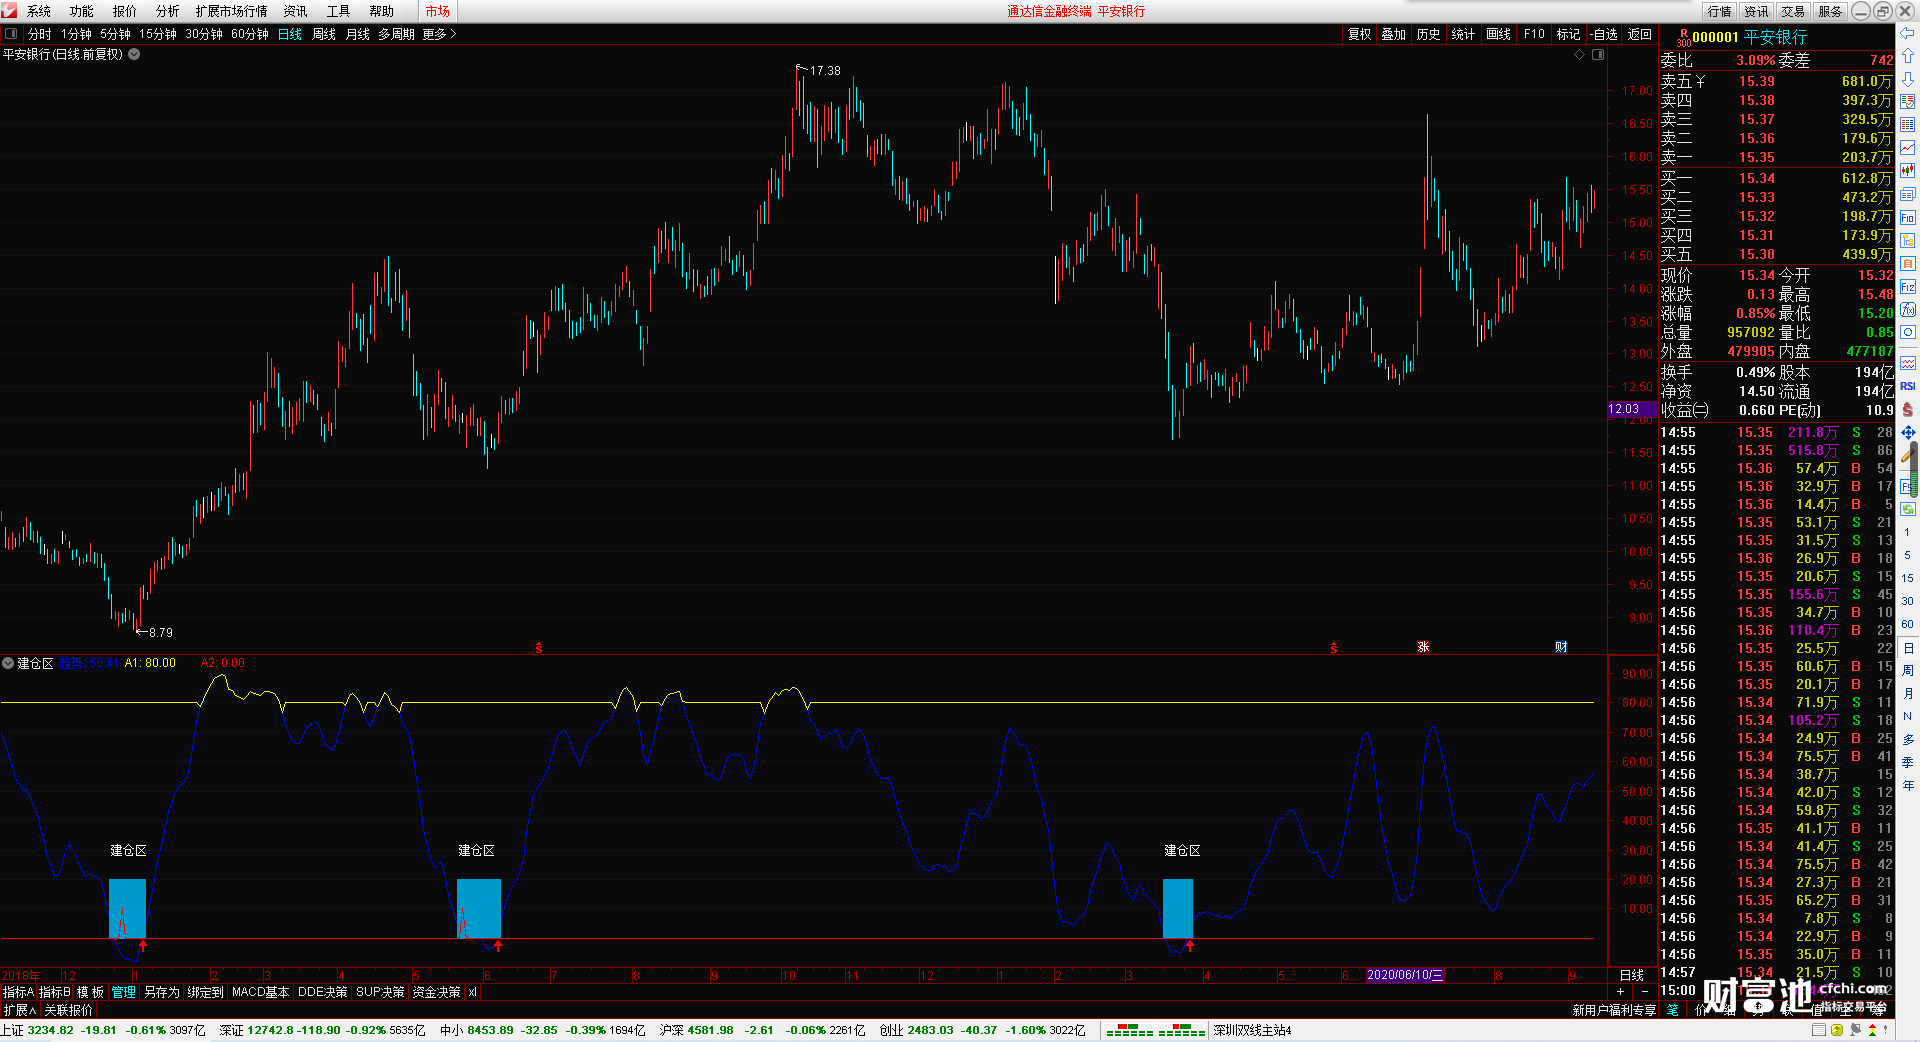This screenshot has width=1920, height=1042.
Task: Toggle the 1-minute period in sidebar
Action: coord(1908,533)
